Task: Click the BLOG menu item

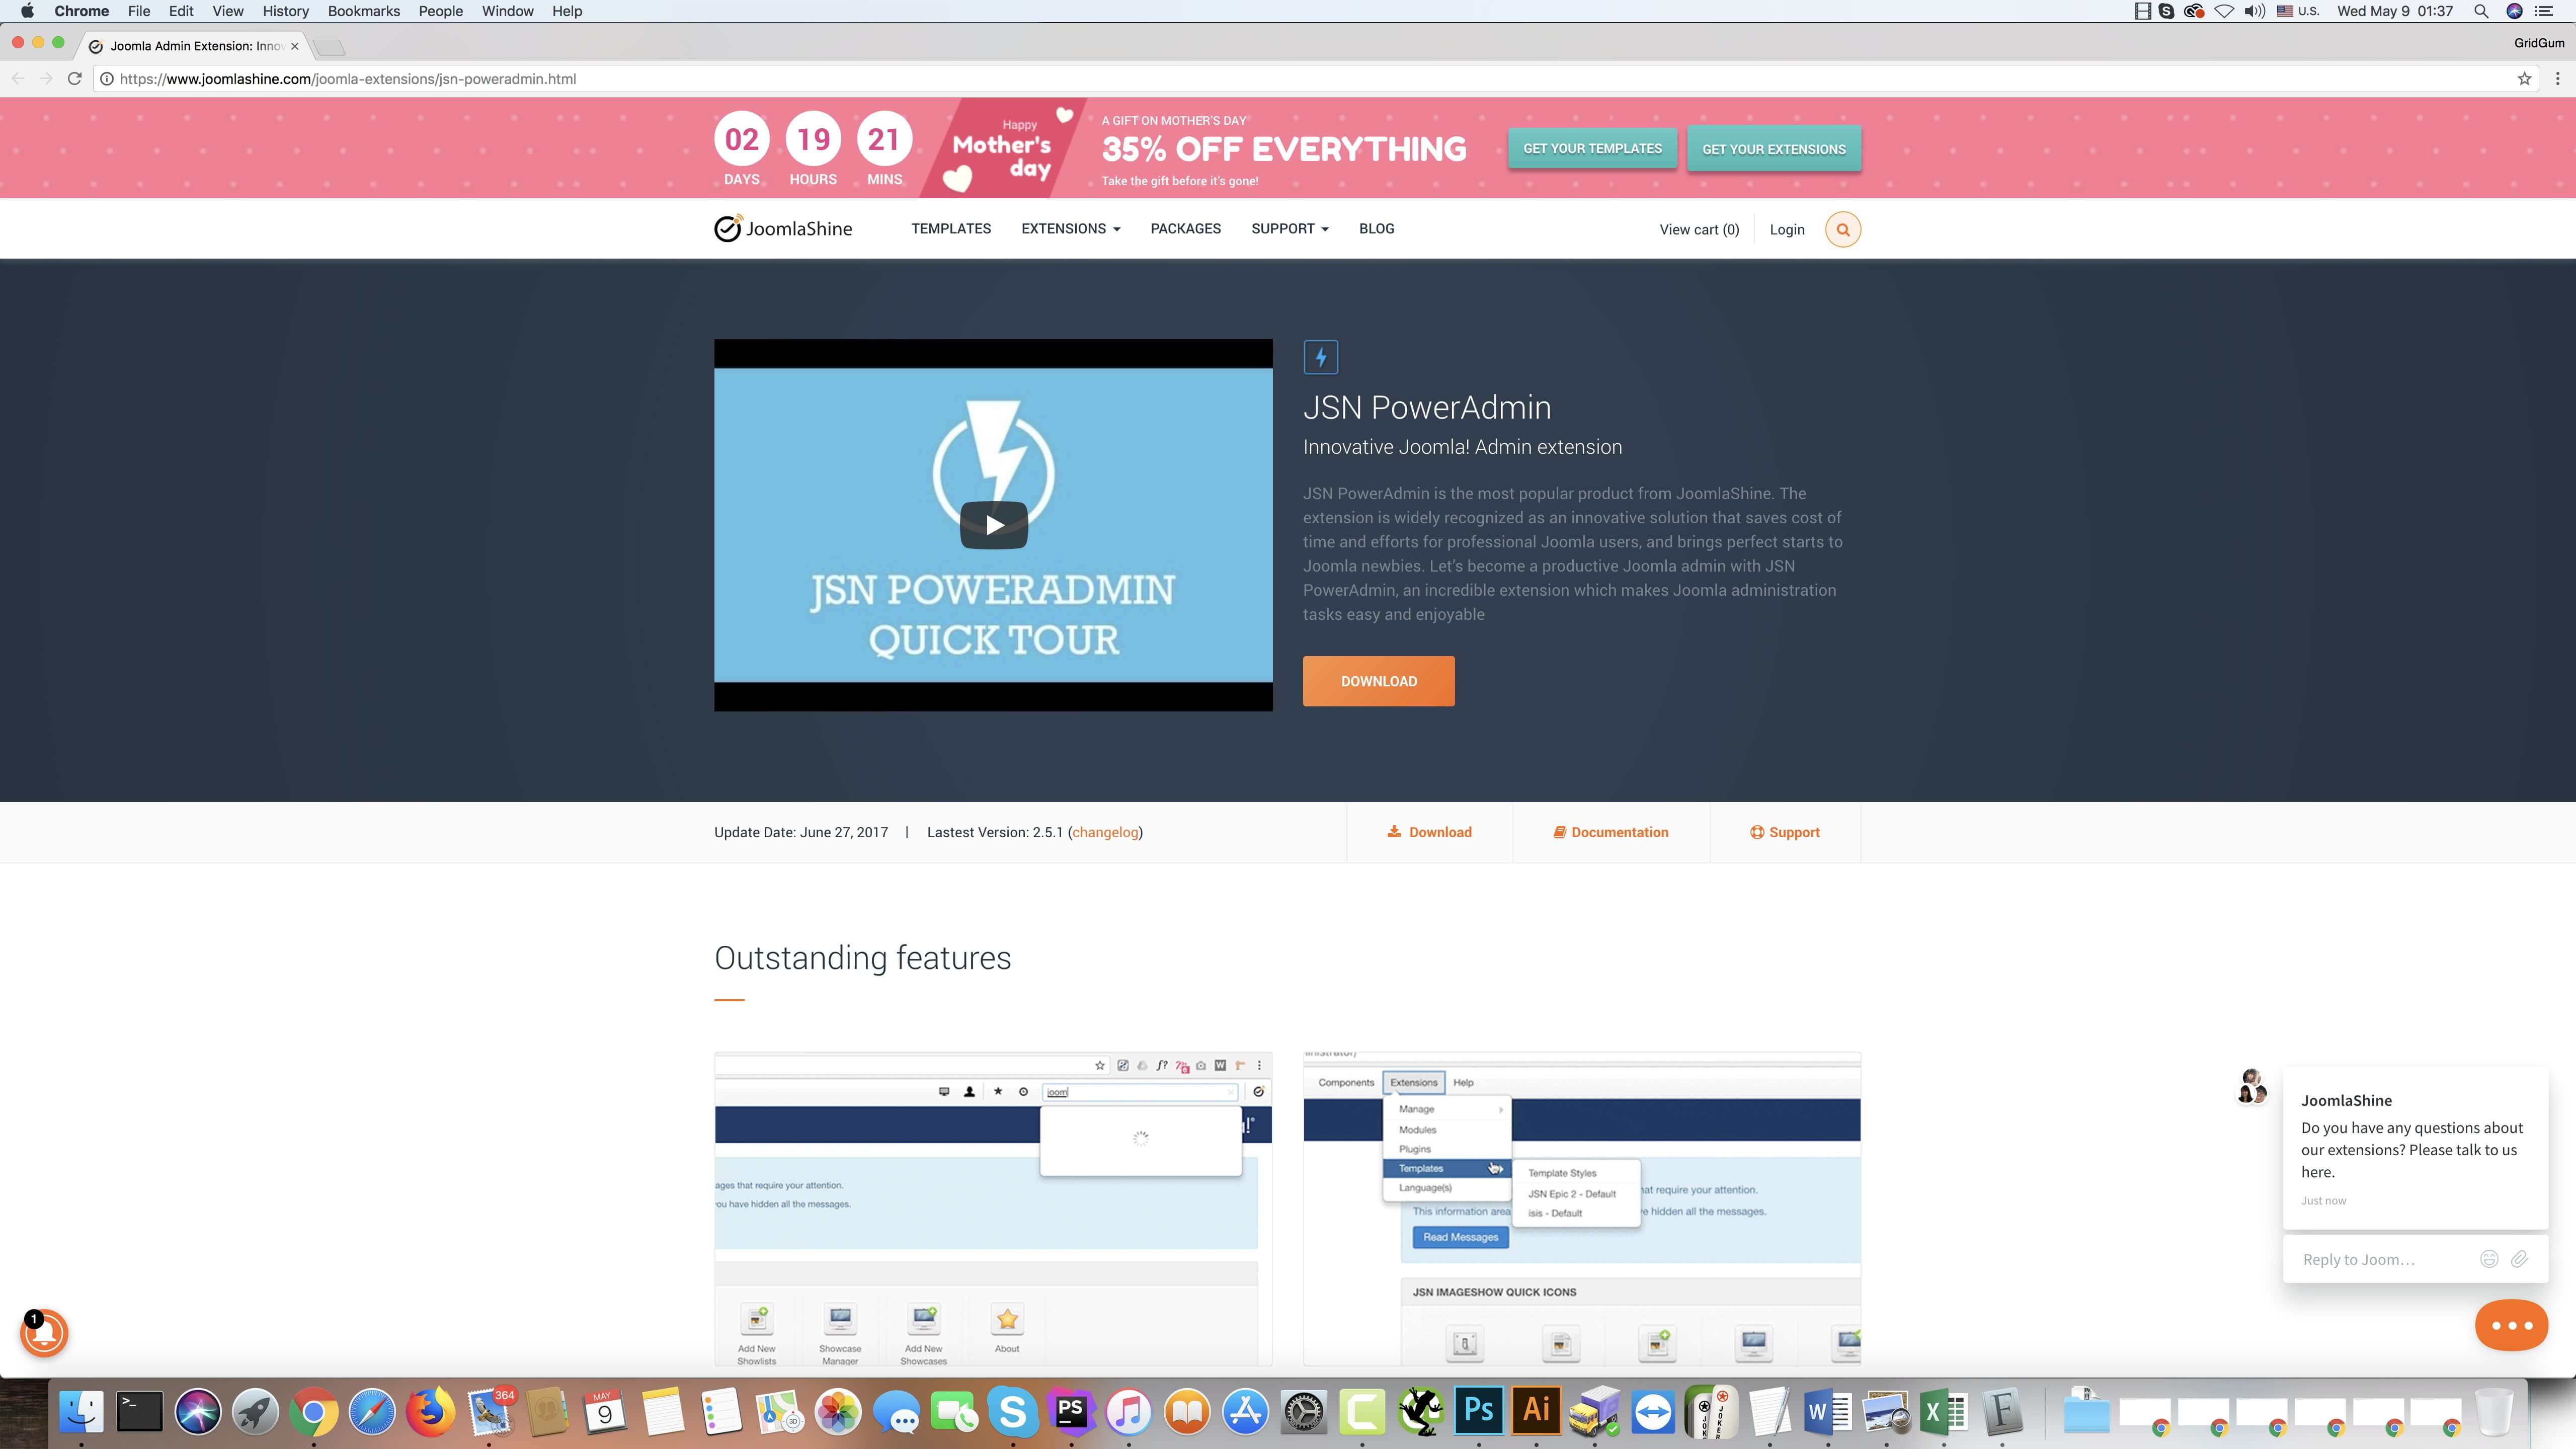Action: point(1377,228)
